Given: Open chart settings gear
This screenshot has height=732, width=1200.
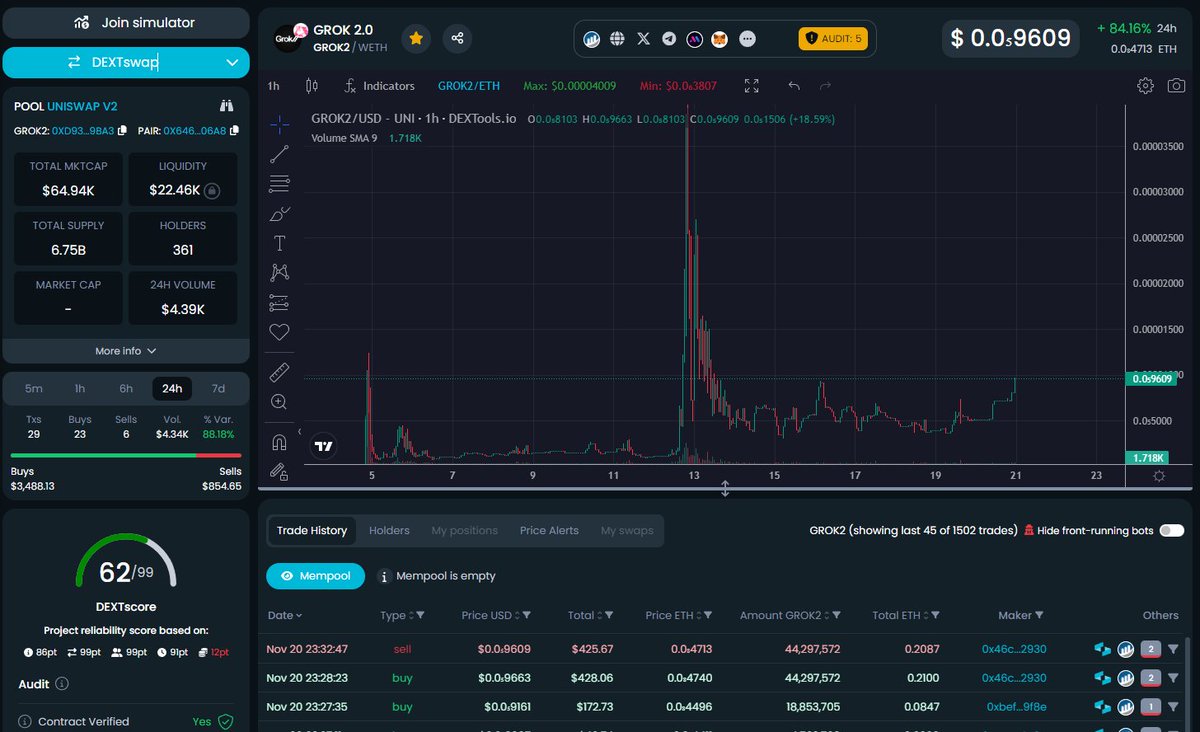Looking at the screenshot, I should tap(1146, 86).
